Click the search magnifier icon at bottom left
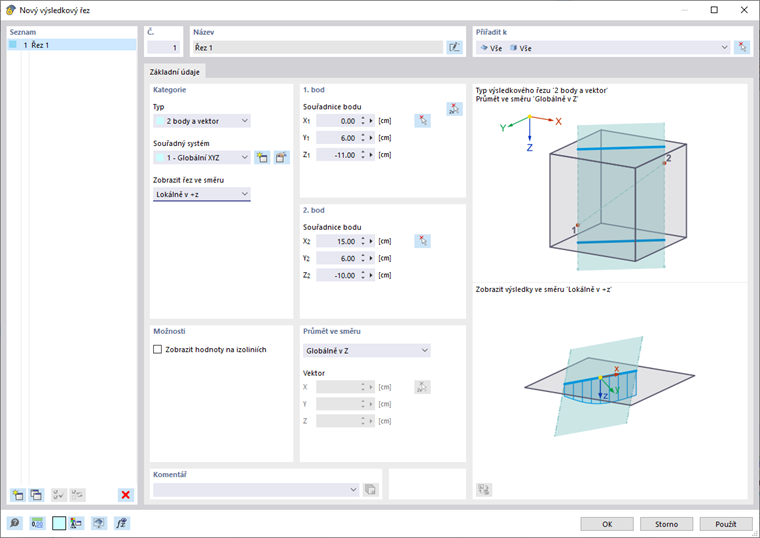This screenshot has width=760, height=538. [x=15, y=523]
